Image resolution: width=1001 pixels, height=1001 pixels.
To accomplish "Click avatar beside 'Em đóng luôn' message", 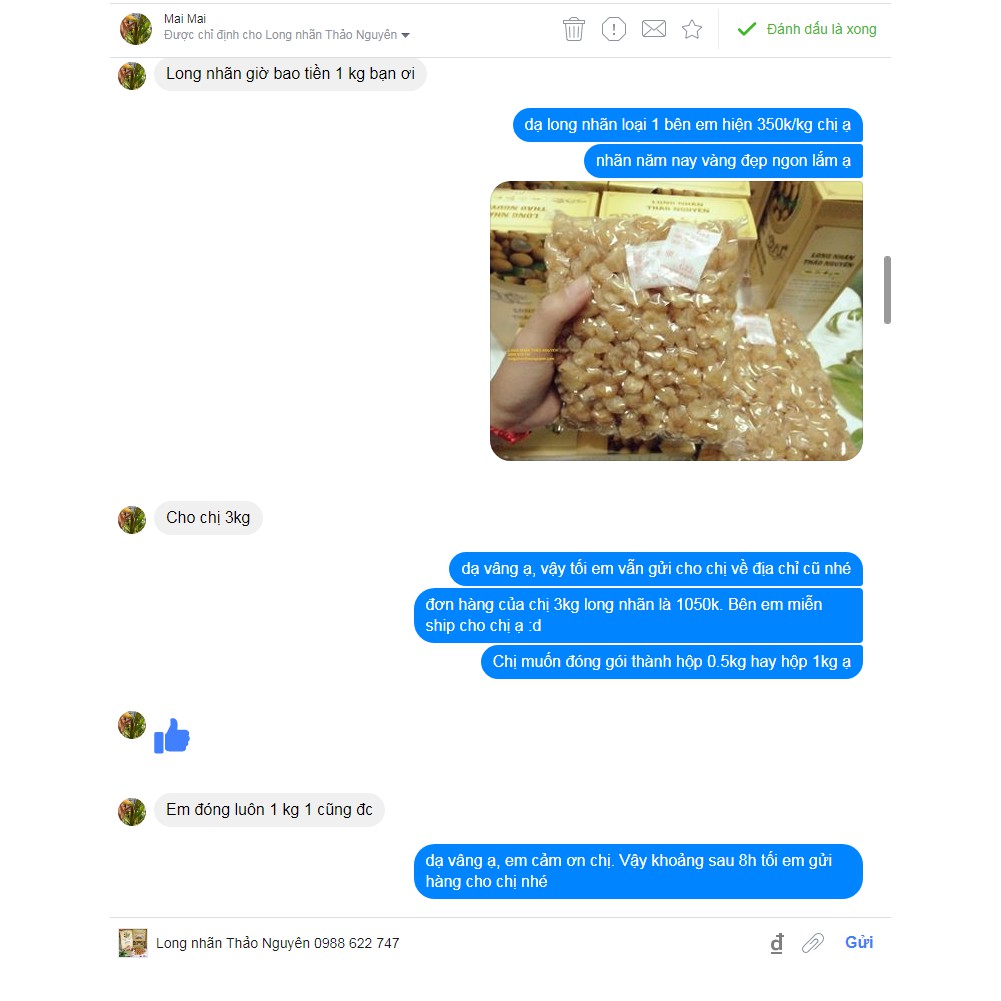I will 132,811.
